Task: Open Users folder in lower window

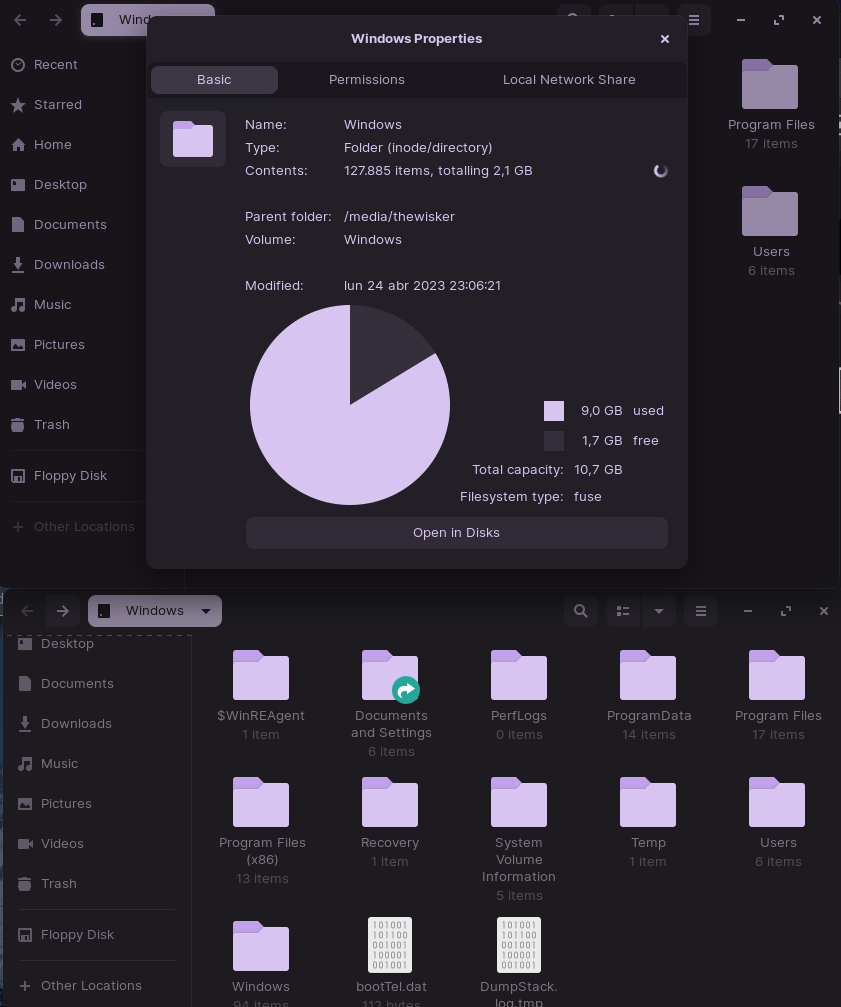Action: pyautogui.click(x=777, y=823)
